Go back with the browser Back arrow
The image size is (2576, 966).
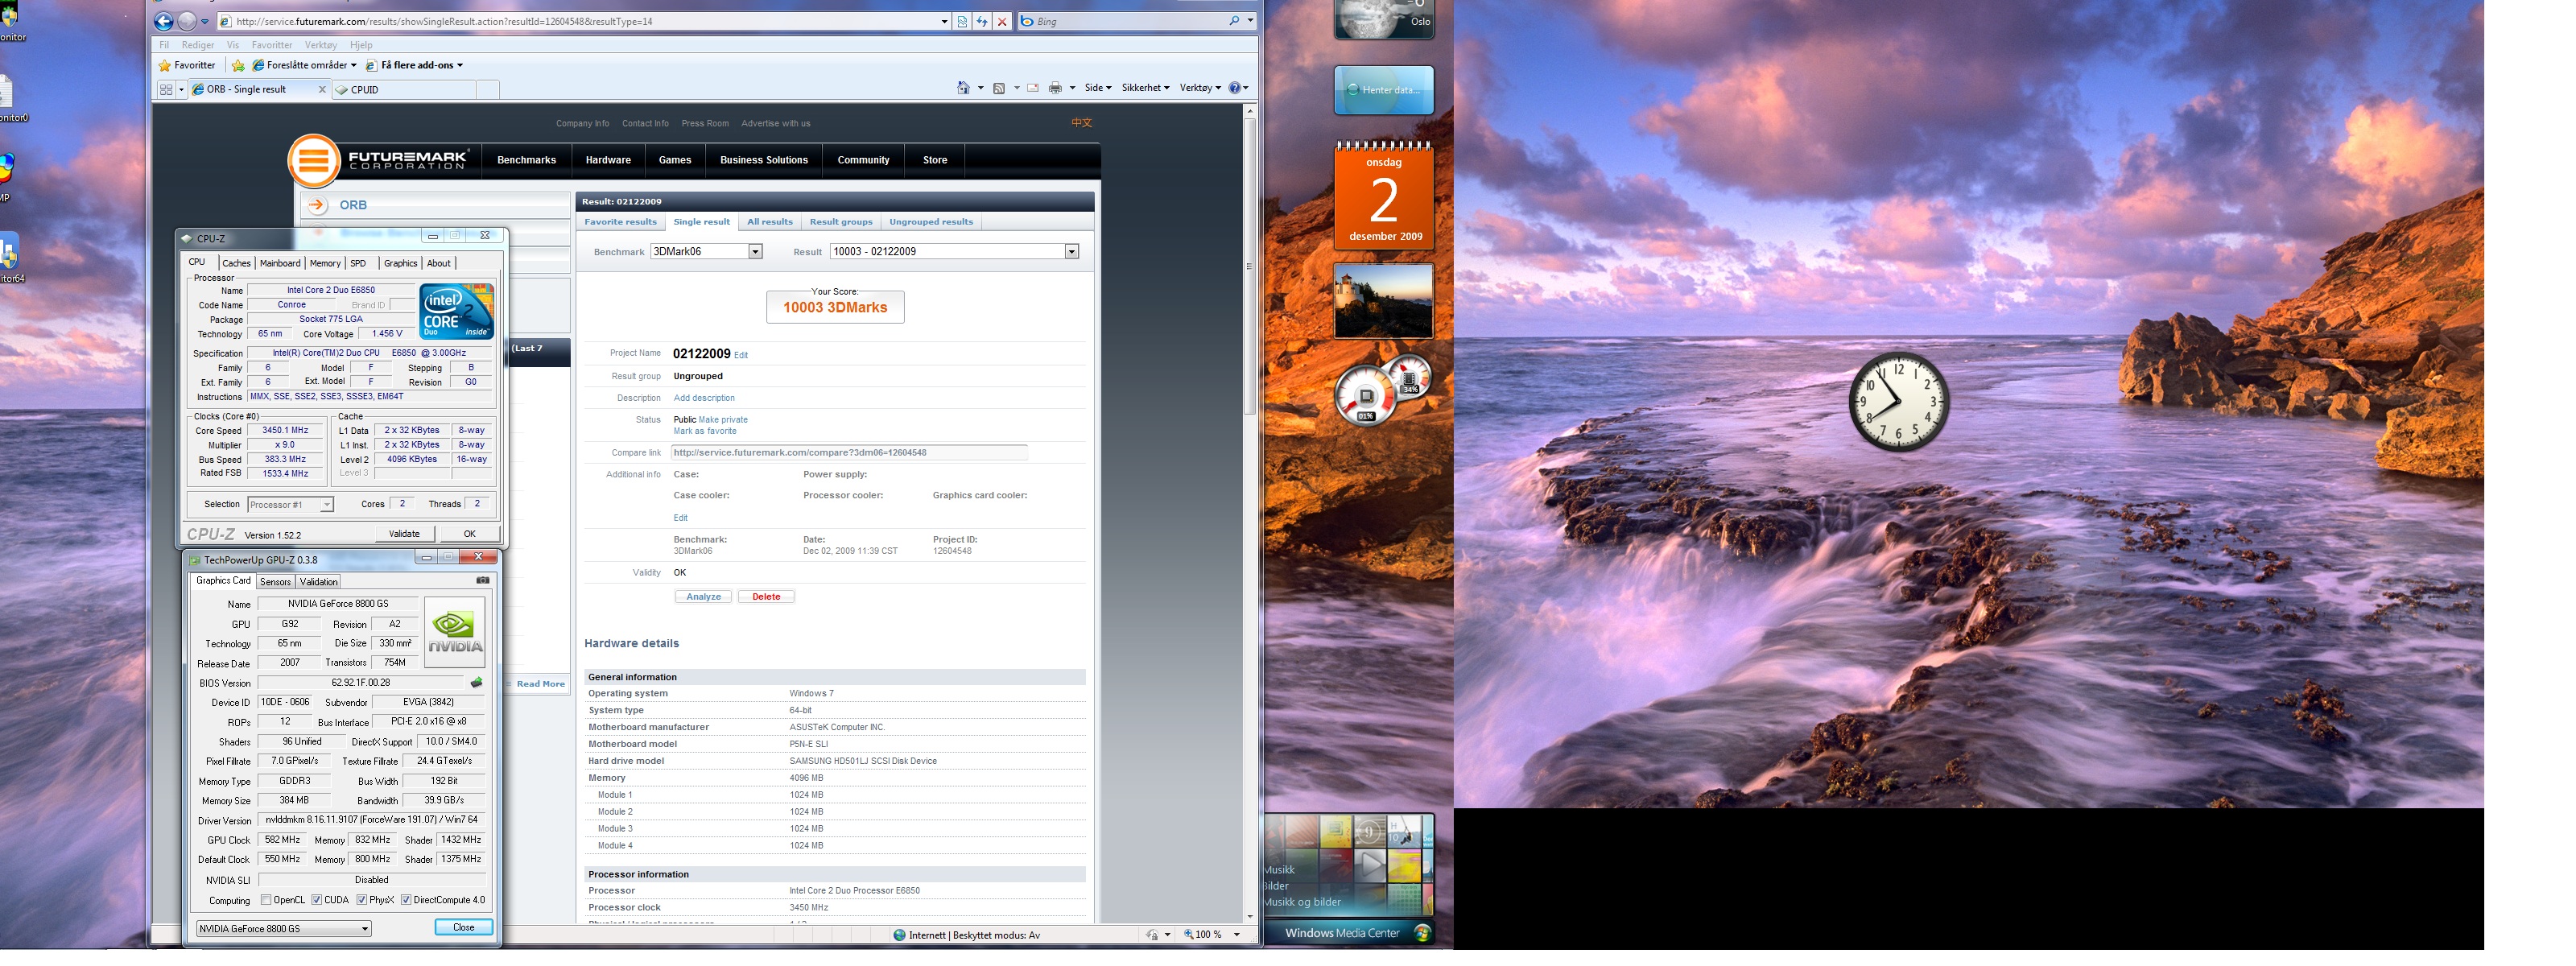pyautogui.click(x=164, y=21)
